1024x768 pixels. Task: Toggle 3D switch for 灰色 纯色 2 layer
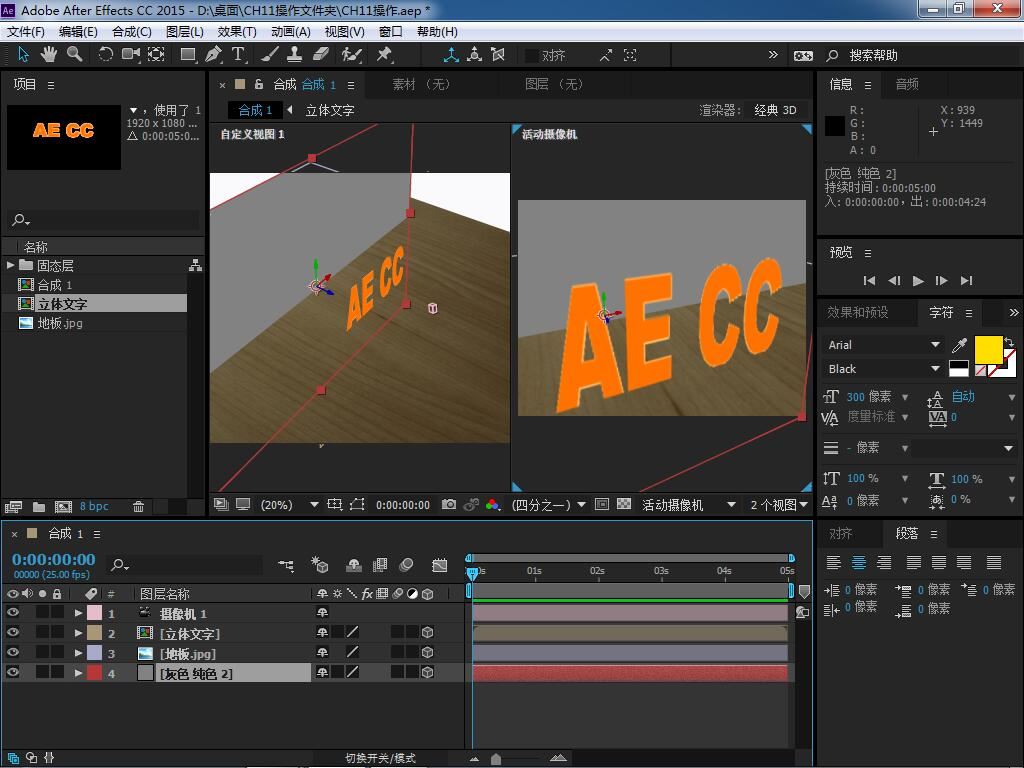click(x=428, y=671)
